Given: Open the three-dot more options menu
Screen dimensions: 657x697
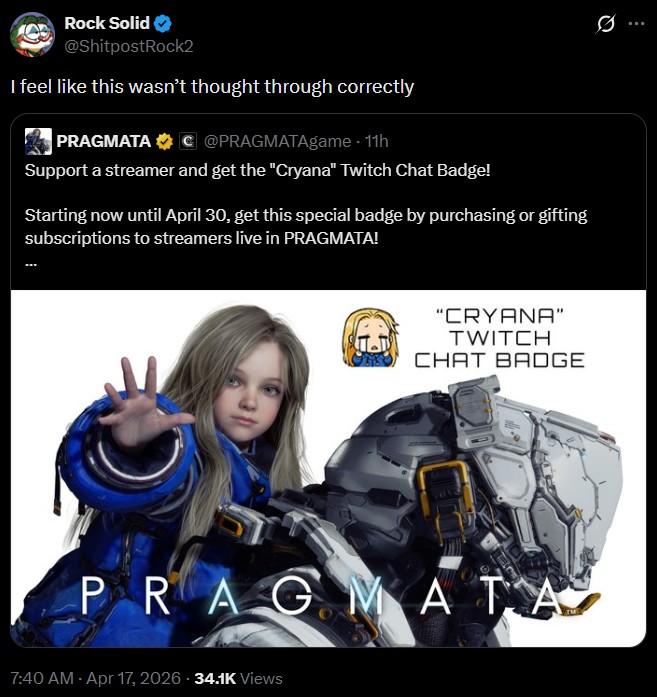Looking at the screenshot, I should 637,24.
